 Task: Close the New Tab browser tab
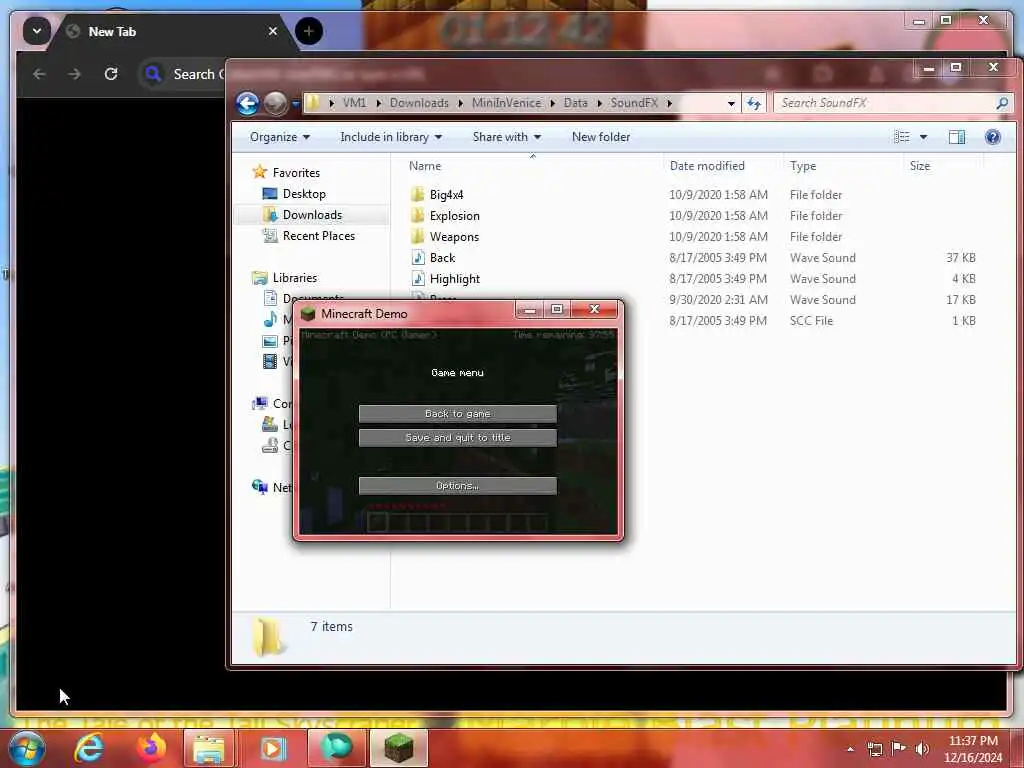272,31
